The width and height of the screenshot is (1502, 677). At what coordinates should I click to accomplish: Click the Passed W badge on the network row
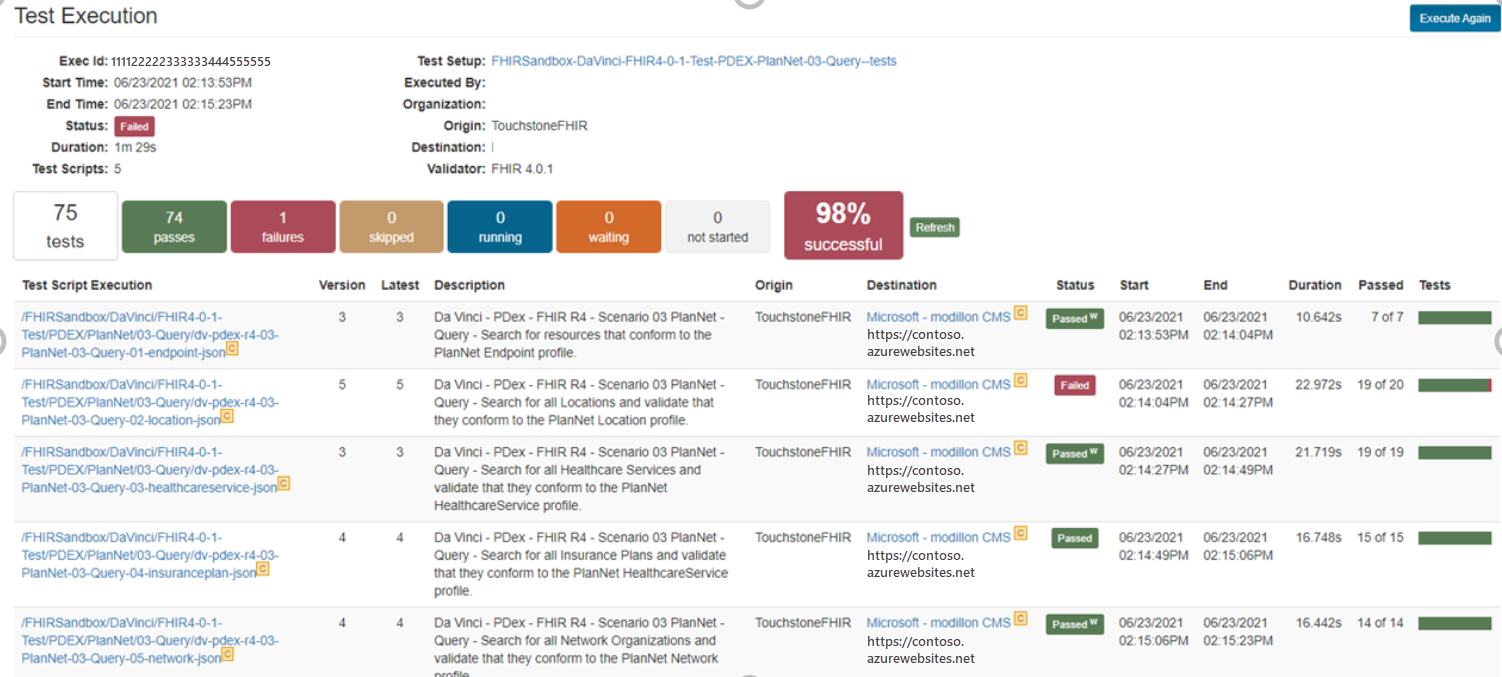pos(1074,623)
